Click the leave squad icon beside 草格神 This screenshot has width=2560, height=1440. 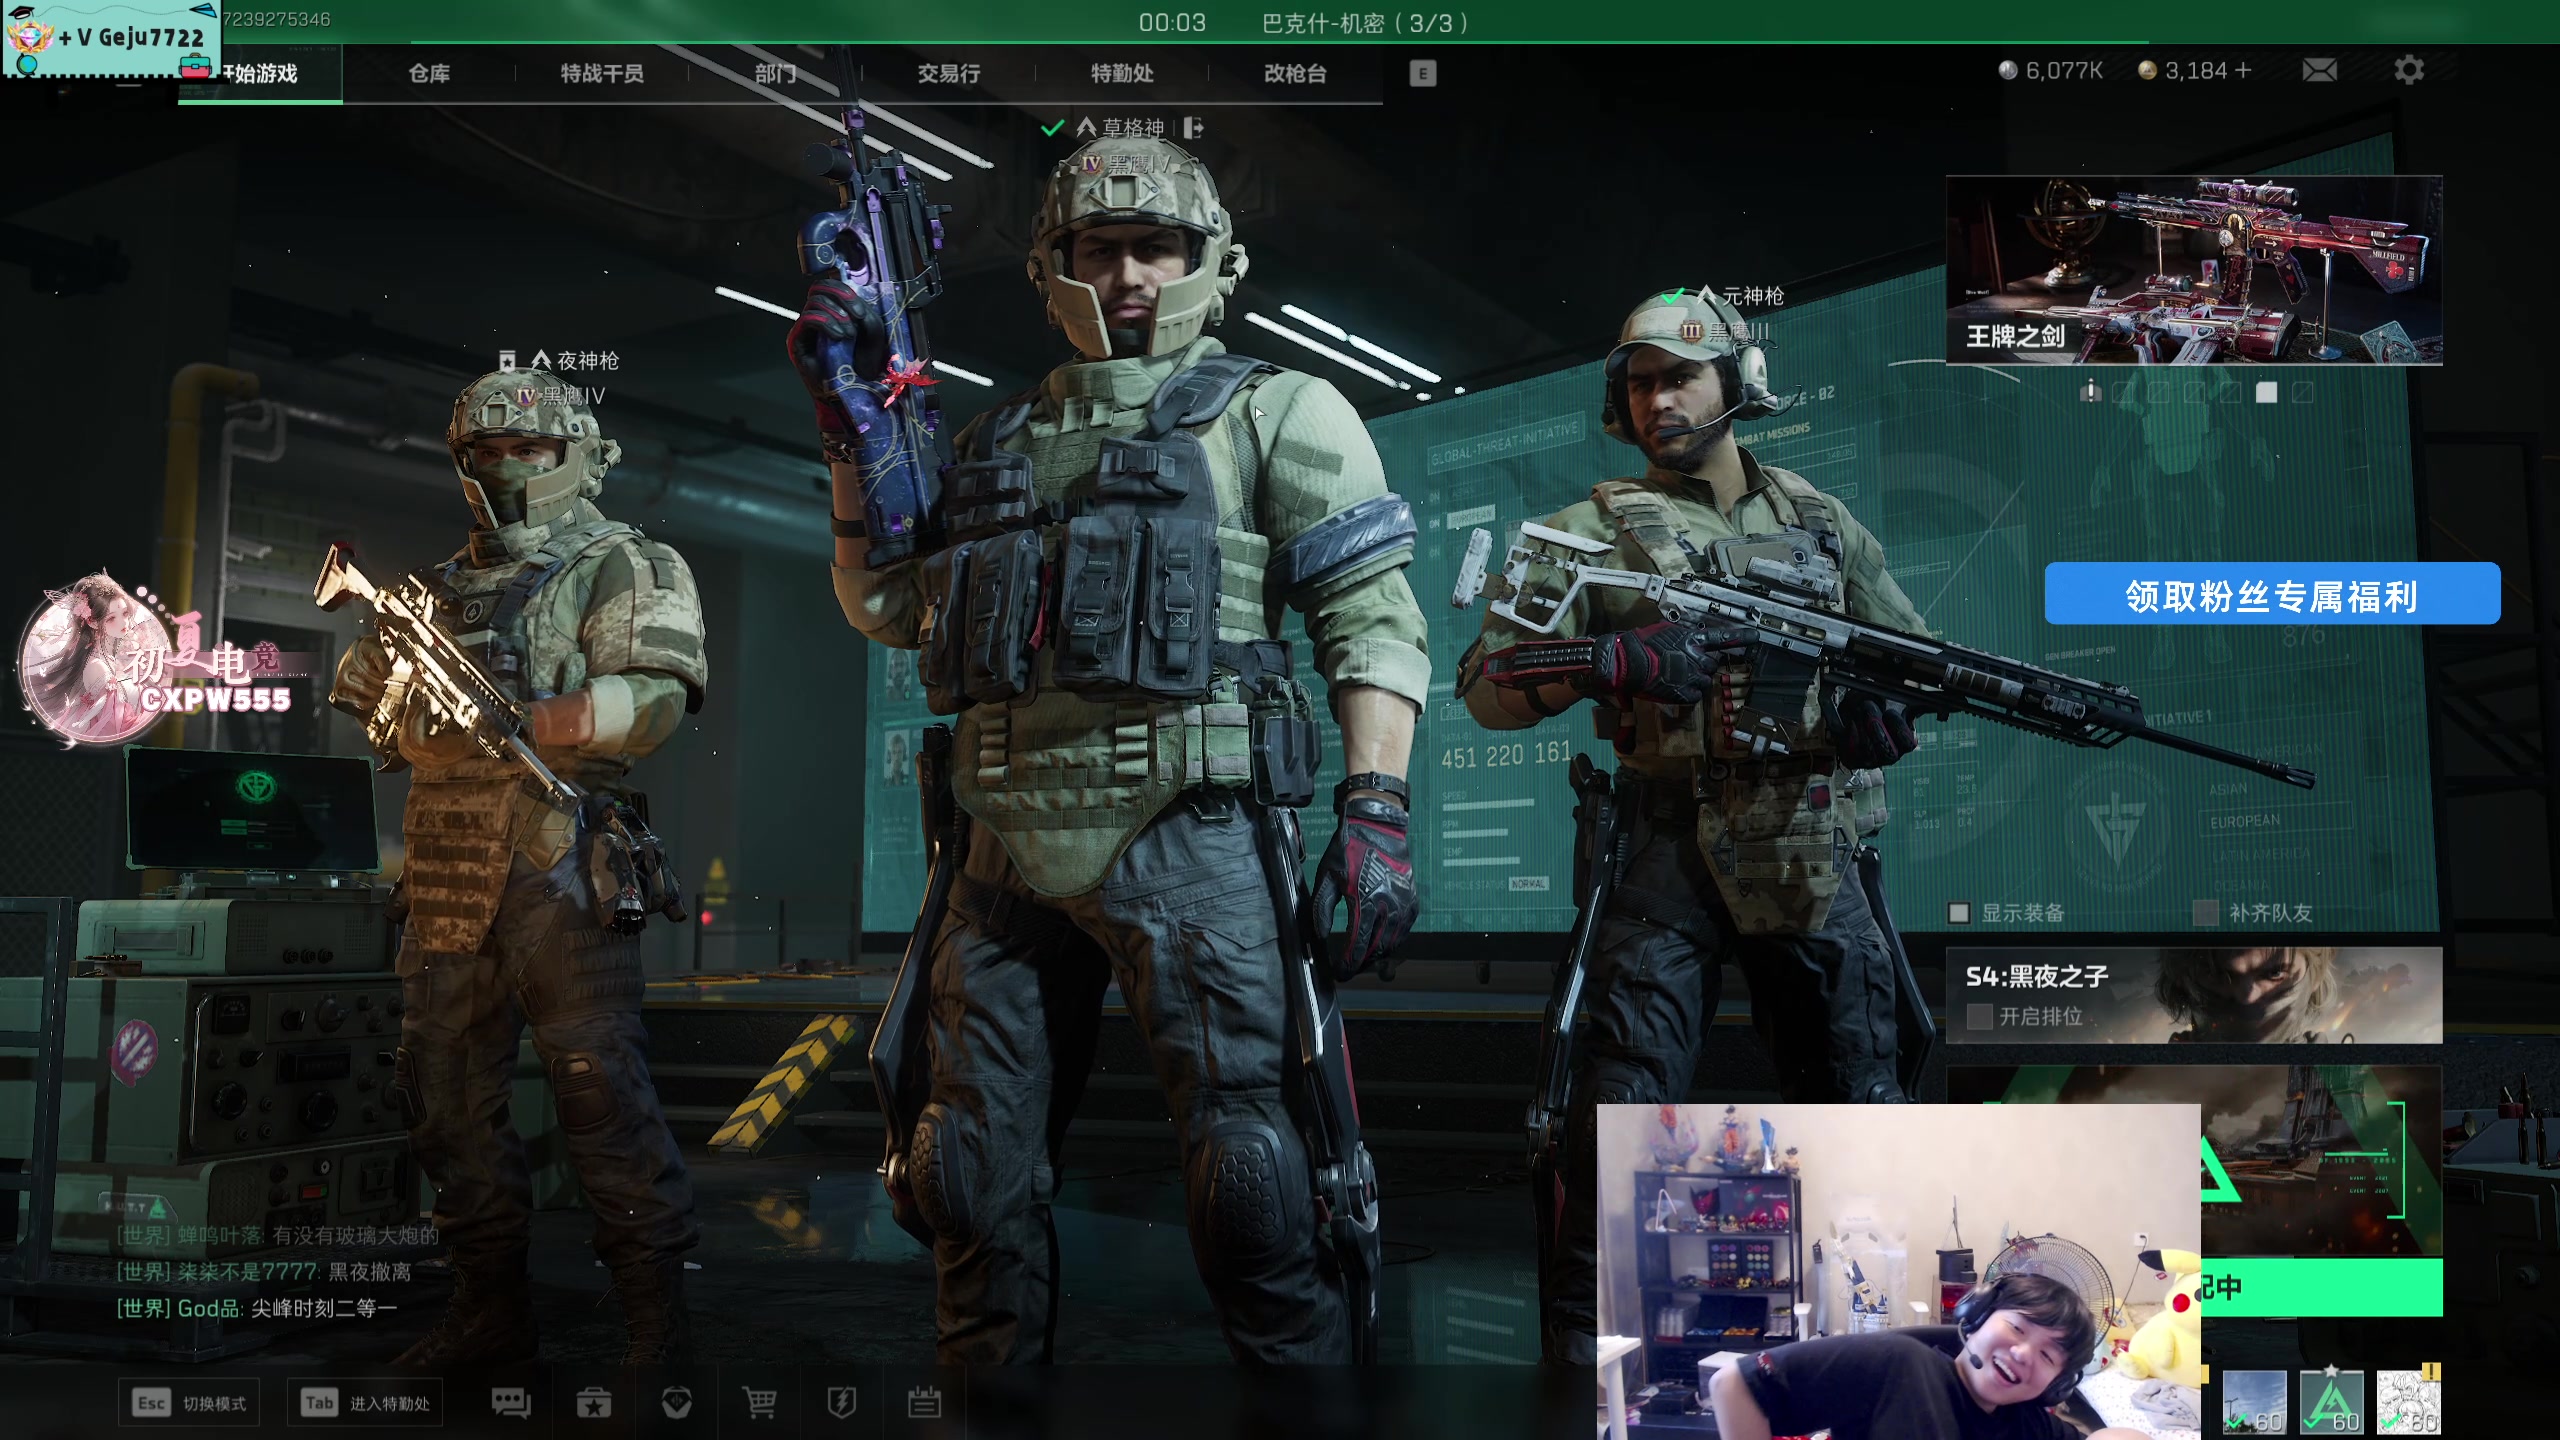tap(1193, 128)
